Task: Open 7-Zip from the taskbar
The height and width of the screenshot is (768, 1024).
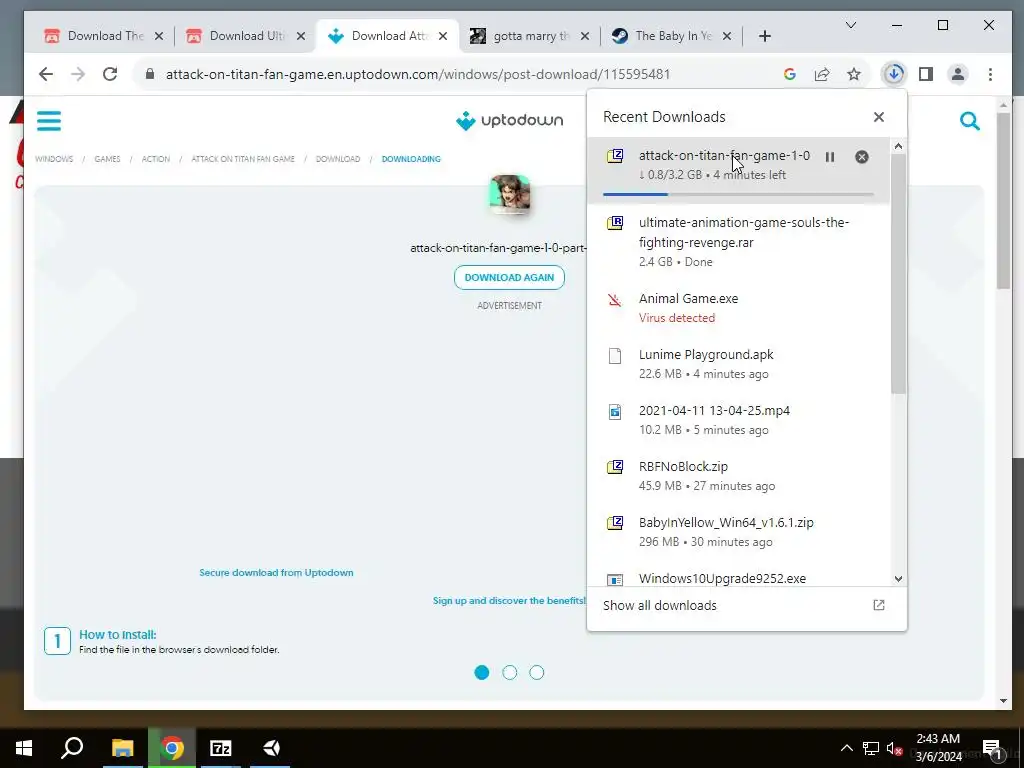Action: pos(221,748)
